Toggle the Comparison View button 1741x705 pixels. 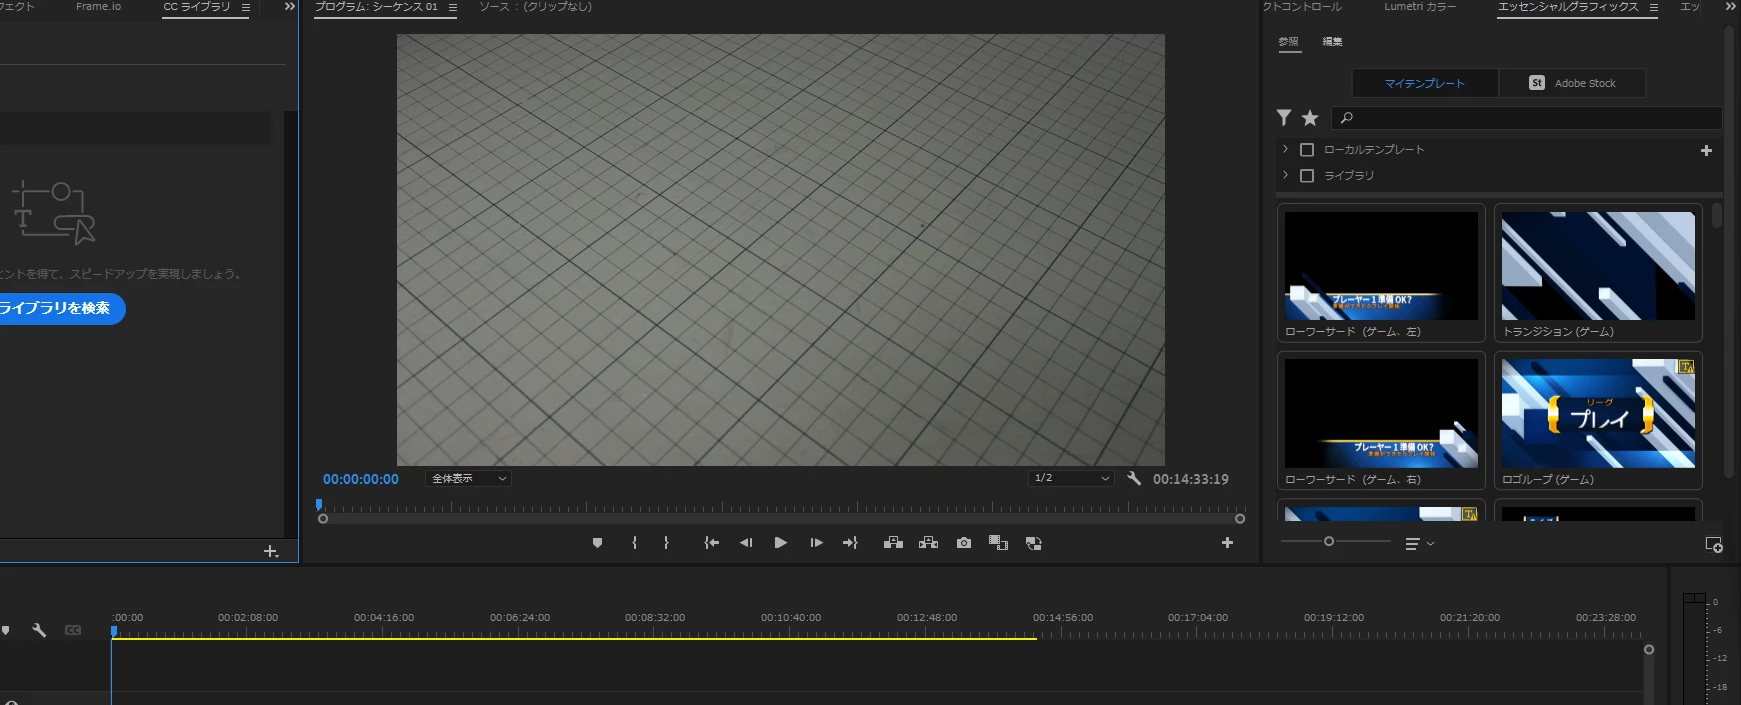coord(998,543)
